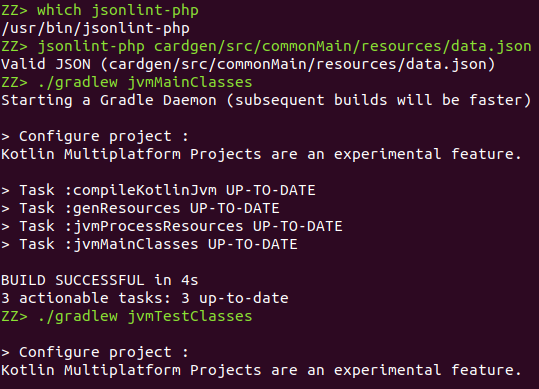Click the 'ZZ>' prompt before jvmTestClasses

[14, 316]
